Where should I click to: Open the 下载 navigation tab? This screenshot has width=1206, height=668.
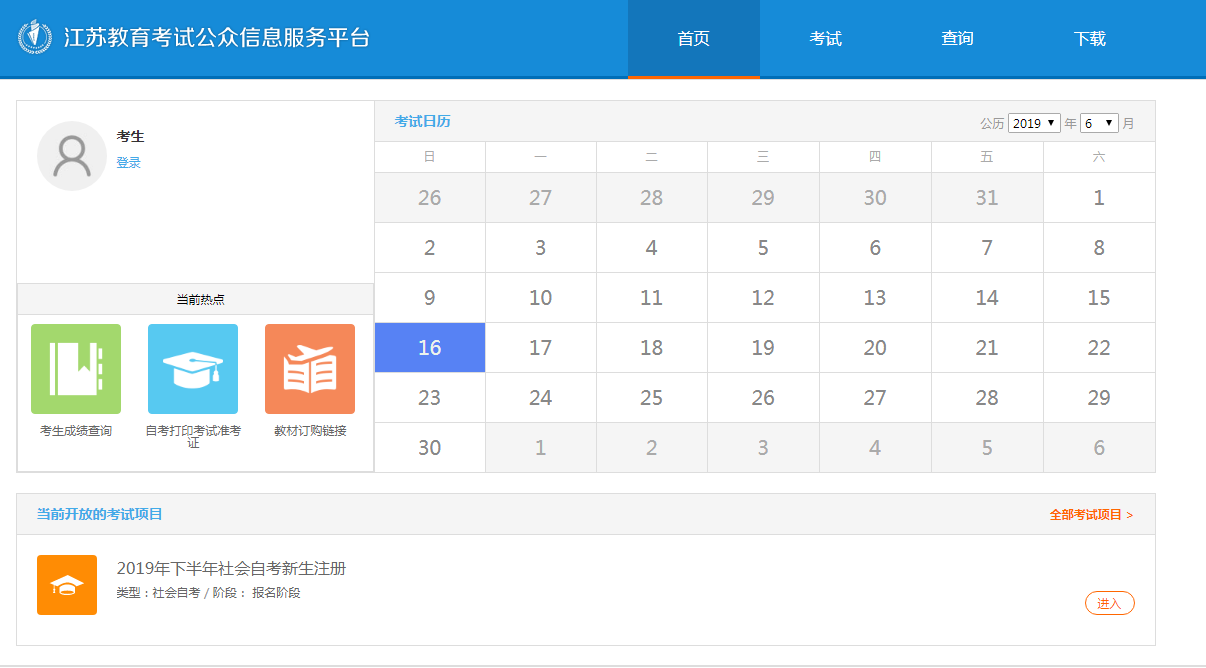pos(1089,39)
